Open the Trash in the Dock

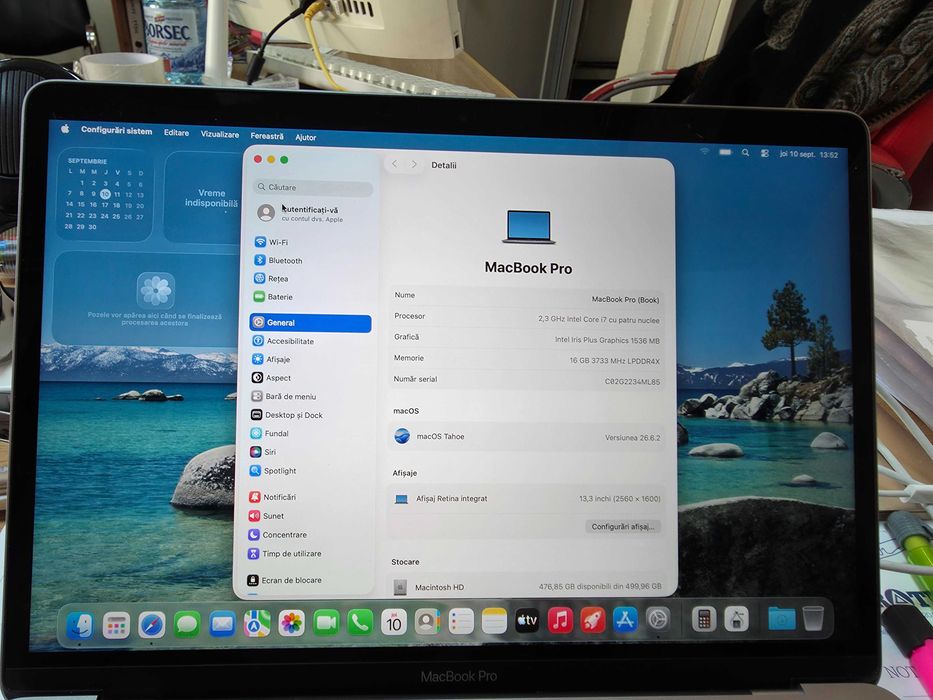click(813, 618)
